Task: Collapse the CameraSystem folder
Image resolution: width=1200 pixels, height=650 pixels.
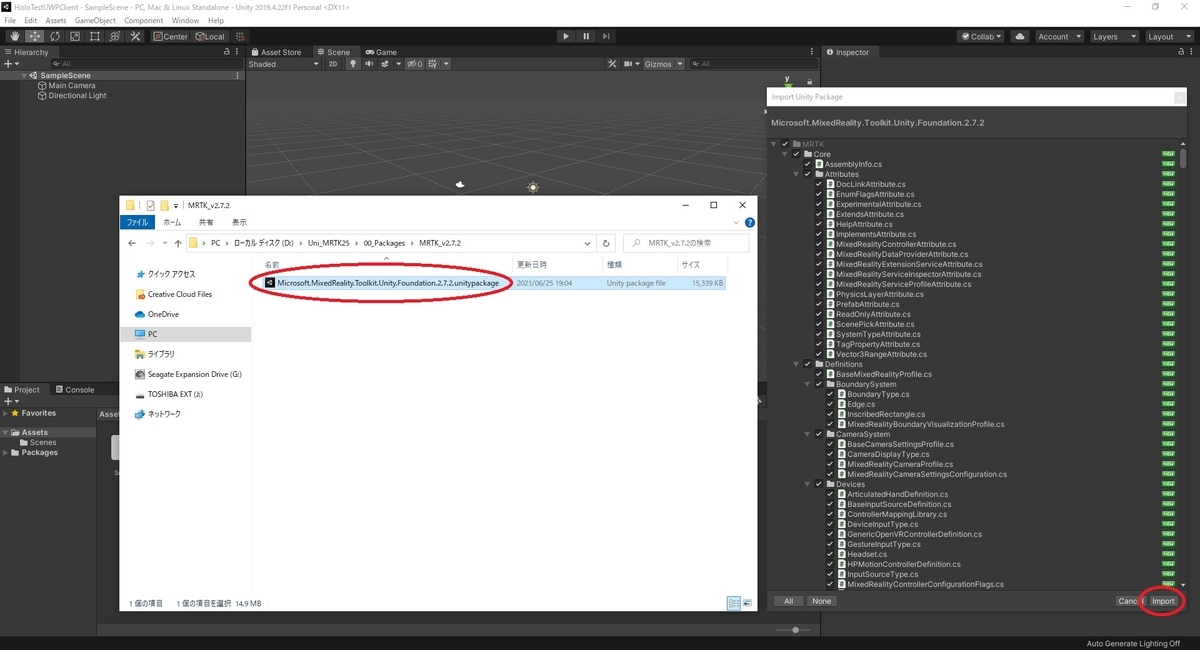Action: tap(807, 434)
